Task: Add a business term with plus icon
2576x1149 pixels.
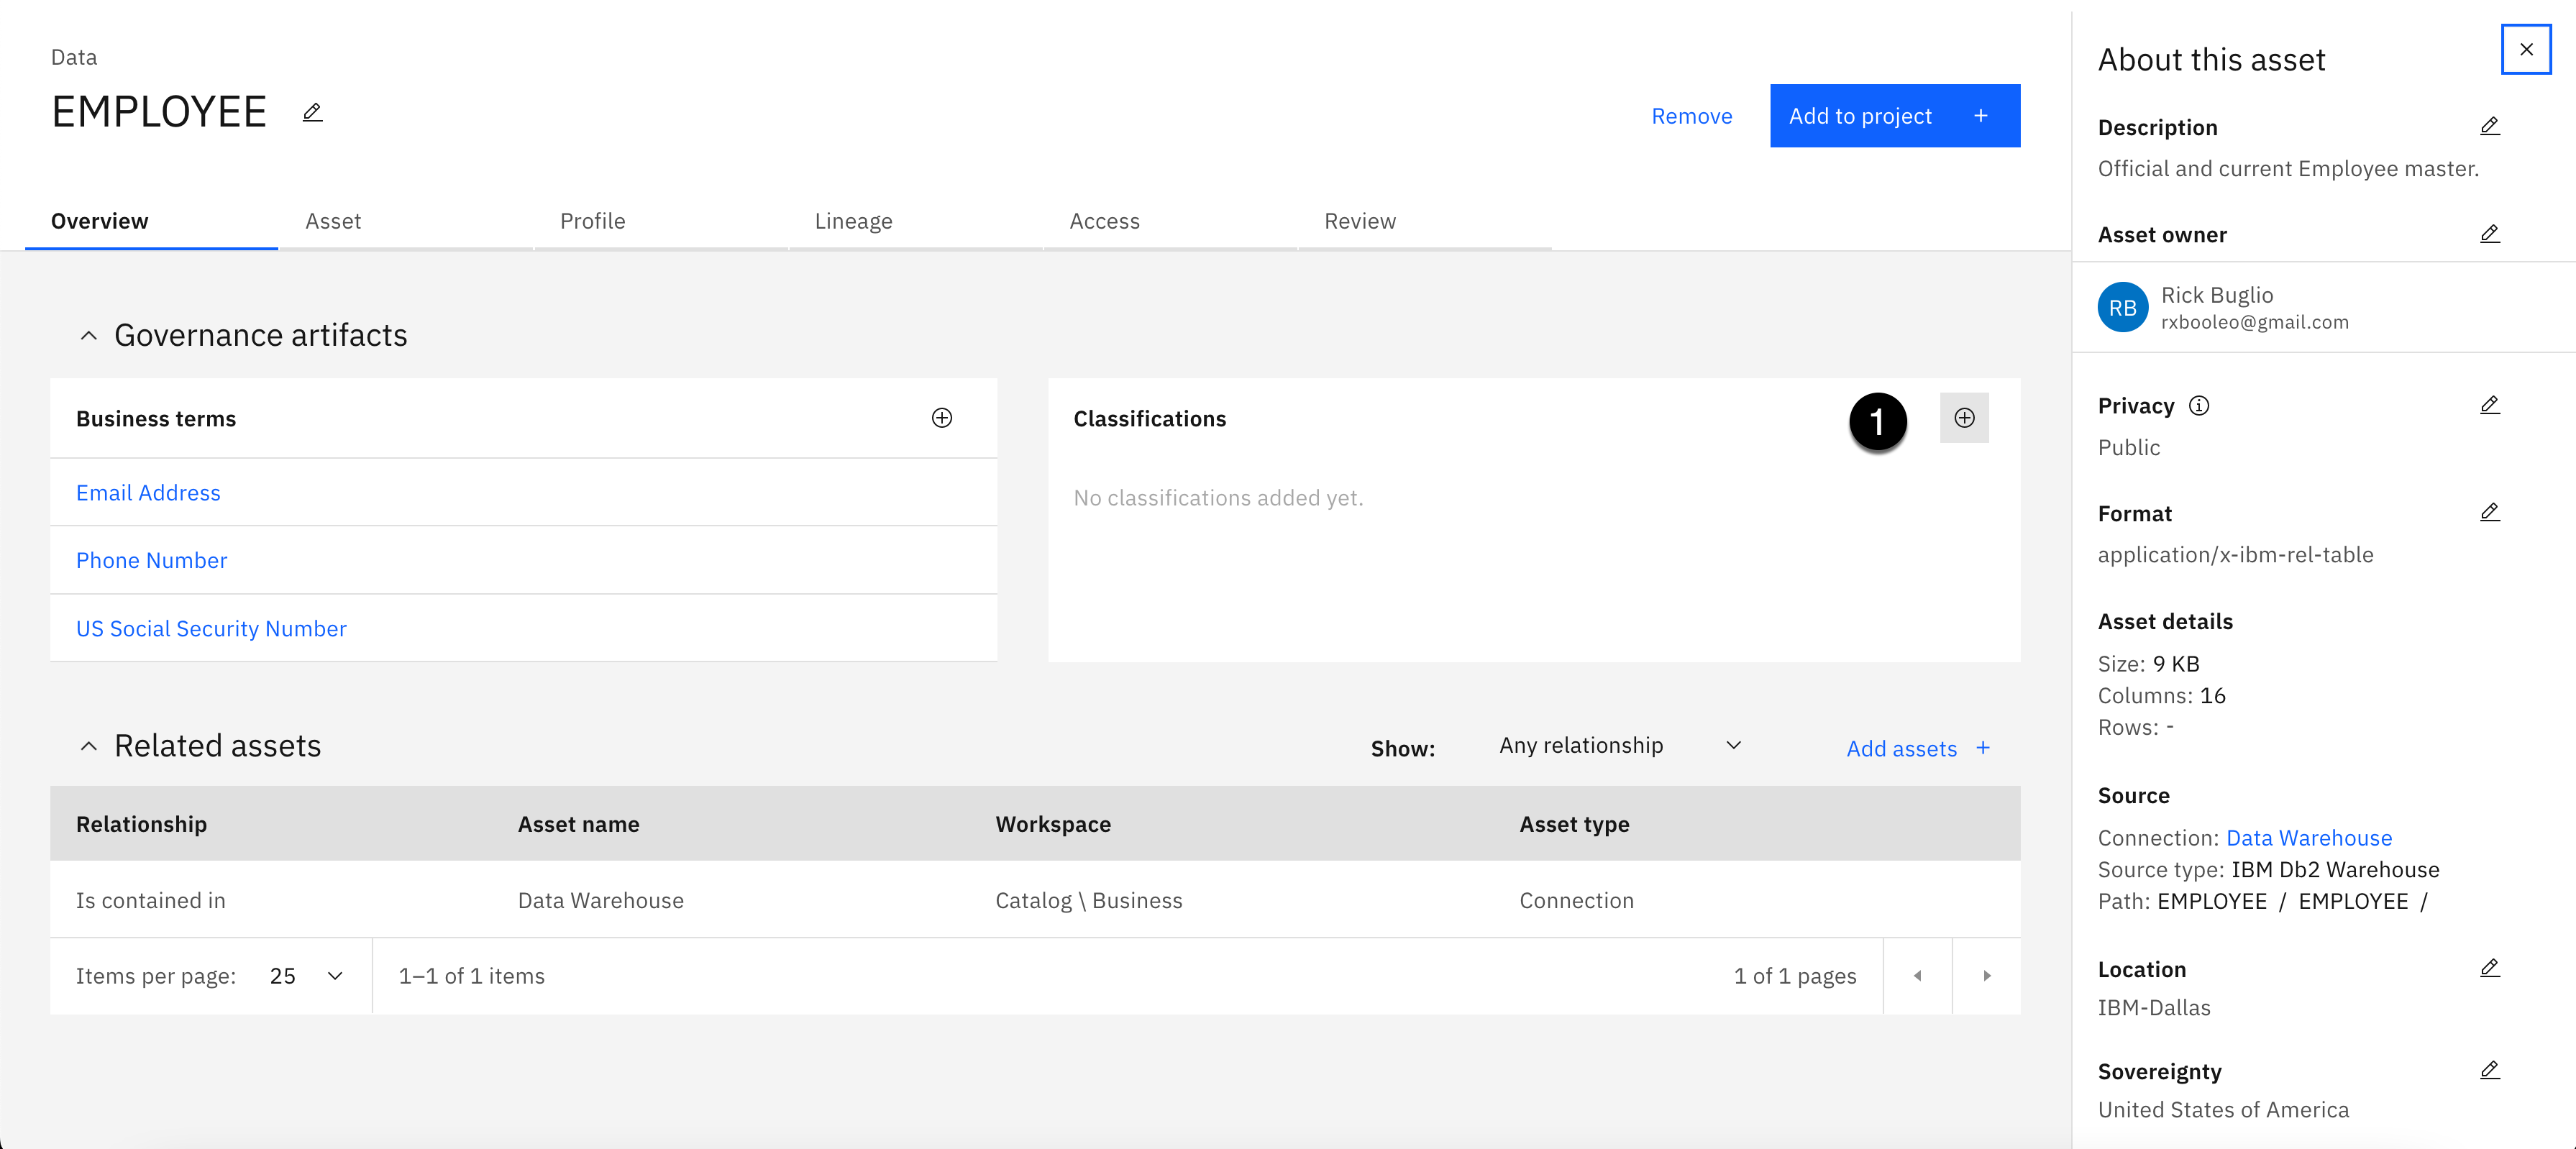Action: tap(941, 418)
